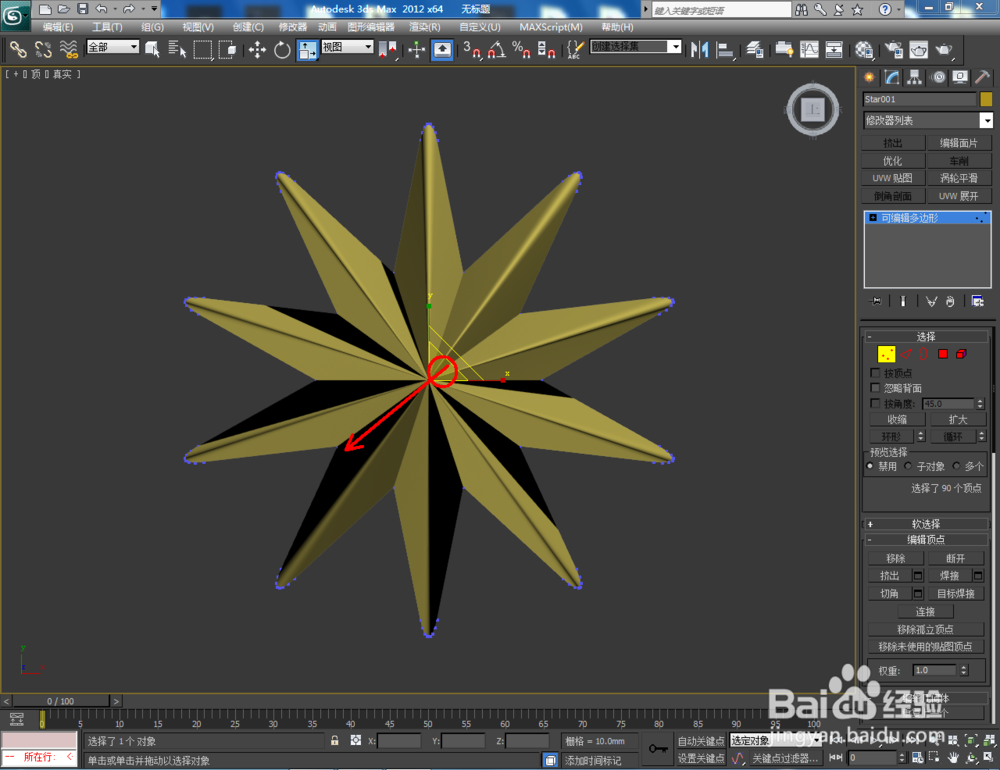This screenshot has width=1000, height=770.
Task: Activate the Rotate tool
Action: point(282,50)
